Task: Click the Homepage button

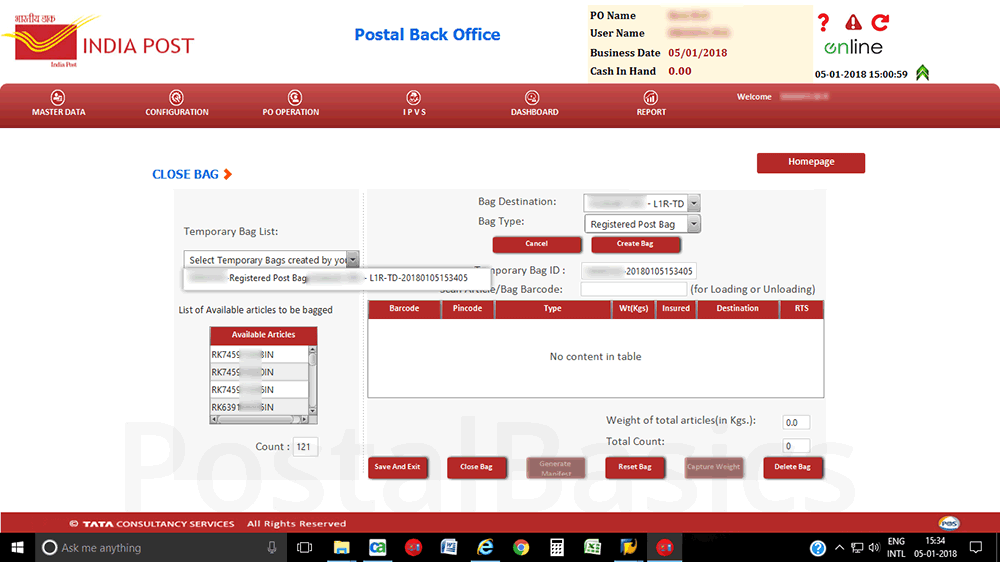Action: pyautogui.click(x=810, y=162)
